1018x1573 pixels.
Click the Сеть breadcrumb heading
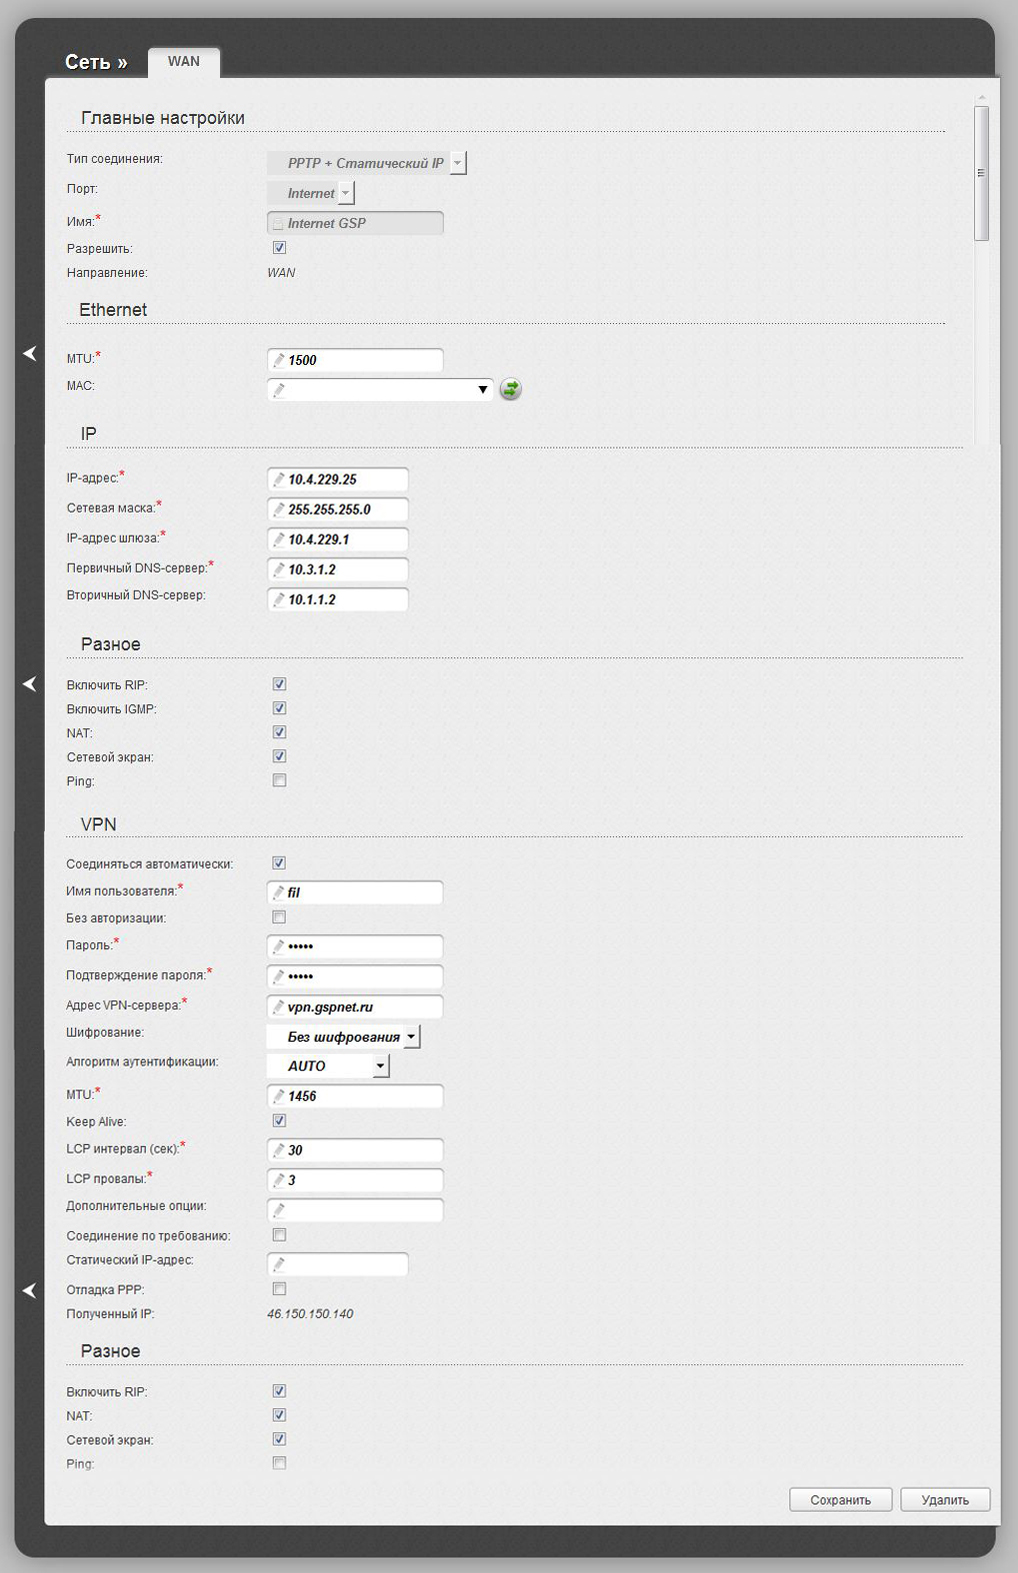point(96,62)
